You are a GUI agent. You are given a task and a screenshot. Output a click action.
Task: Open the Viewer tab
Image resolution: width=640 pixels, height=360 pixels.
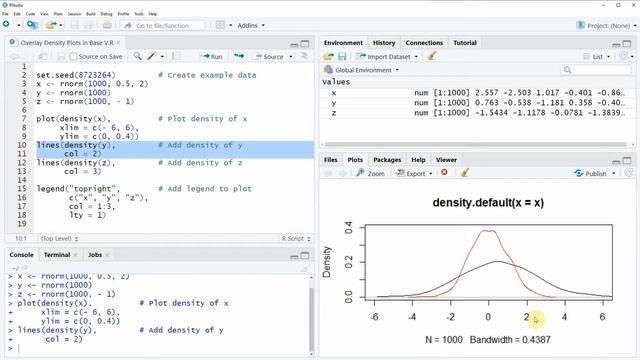click(446, 160)
